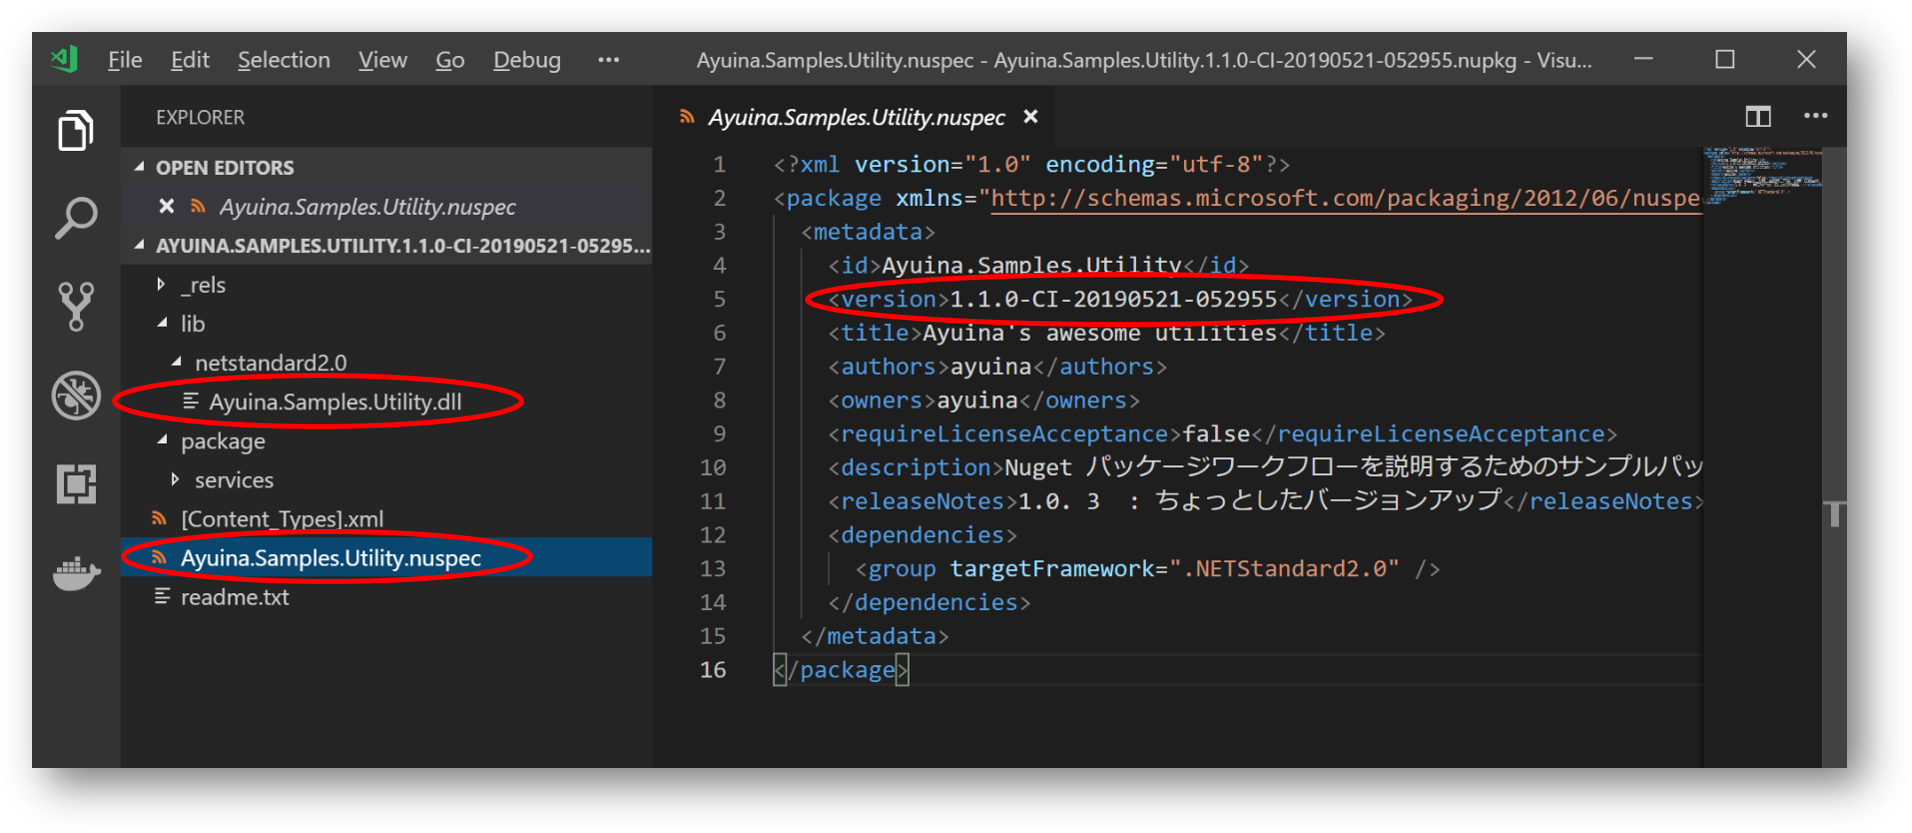Image resolution: width=1912 pixels, height=833 pixels.
Task: Open the Selection menu
Action: tap(284, 60)
